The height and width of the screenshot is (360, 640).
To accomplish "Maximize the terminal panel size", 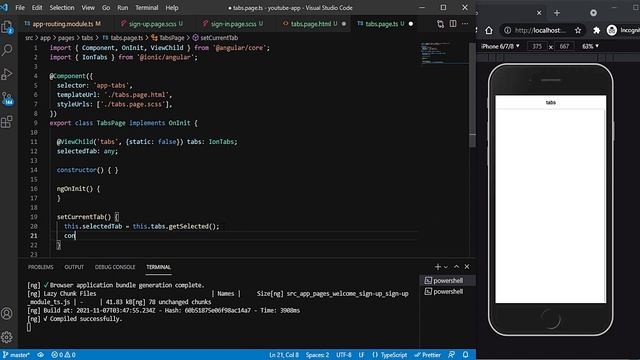I will pos(456,267).
